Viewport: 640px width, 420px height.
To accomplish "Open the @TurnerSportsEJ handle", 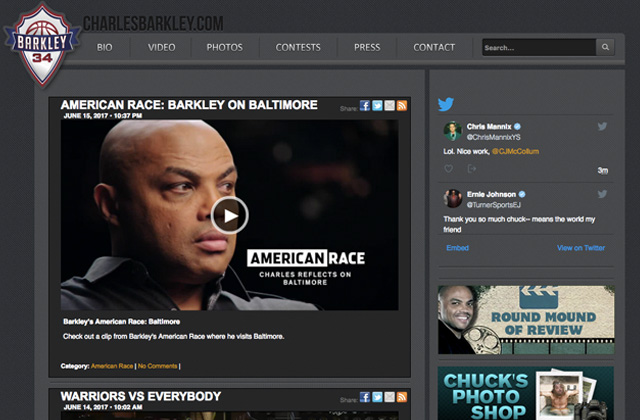I will (x=493, y=205).
